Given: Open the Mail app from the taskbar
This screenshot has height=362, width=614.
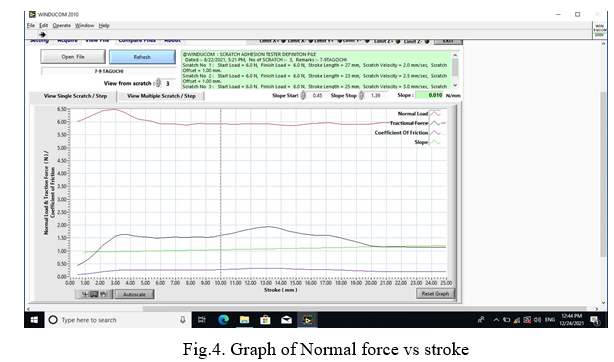Looking at the screenshot, I should click(286, 320).
